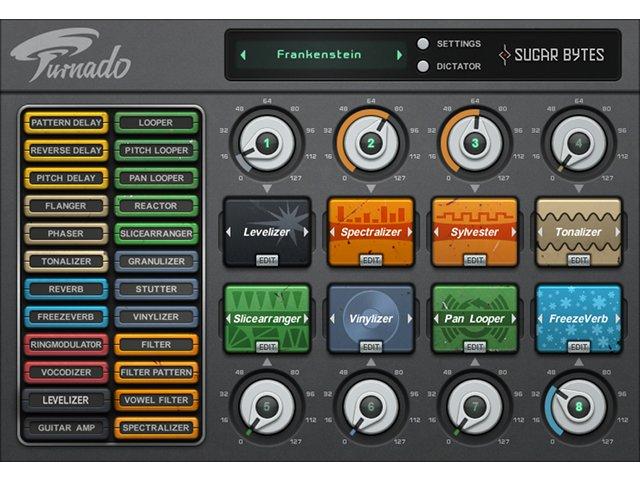Click the Frankenstein preset name display

(320, 55)
